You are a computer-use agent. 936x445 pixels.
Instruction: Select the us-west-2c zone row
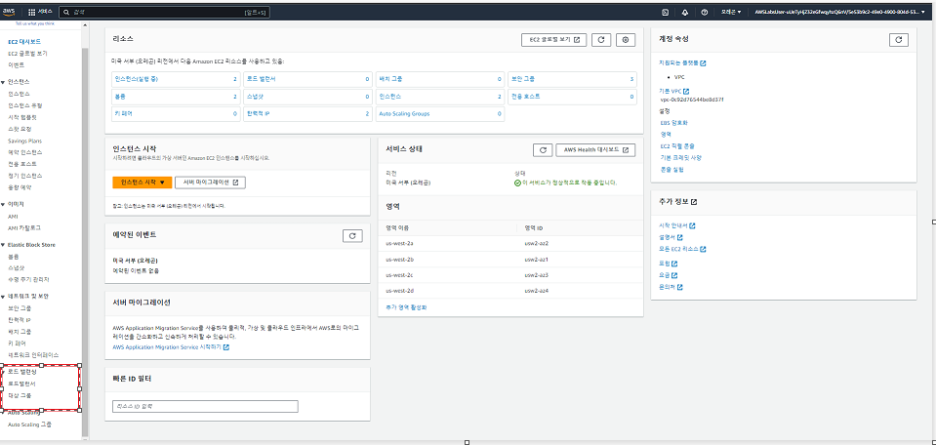(510, 275)
